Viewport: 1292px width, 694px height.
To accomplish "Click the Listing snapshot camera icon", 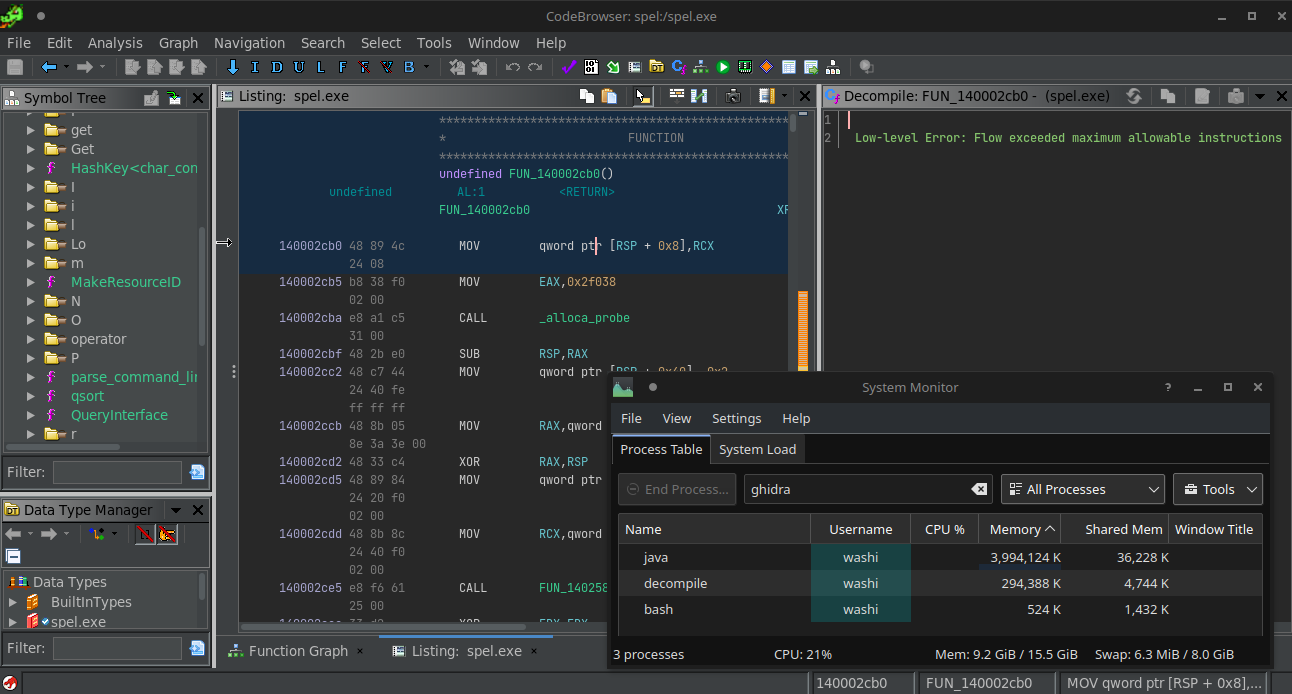I will [733, 96].
